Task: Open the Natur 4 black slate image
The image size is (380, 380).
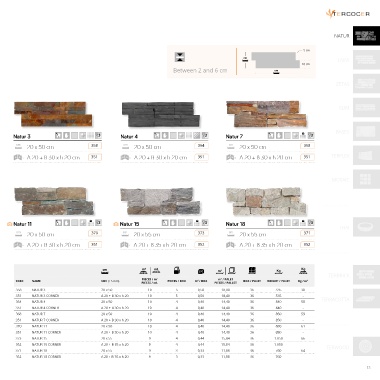Action: (161, 114)
